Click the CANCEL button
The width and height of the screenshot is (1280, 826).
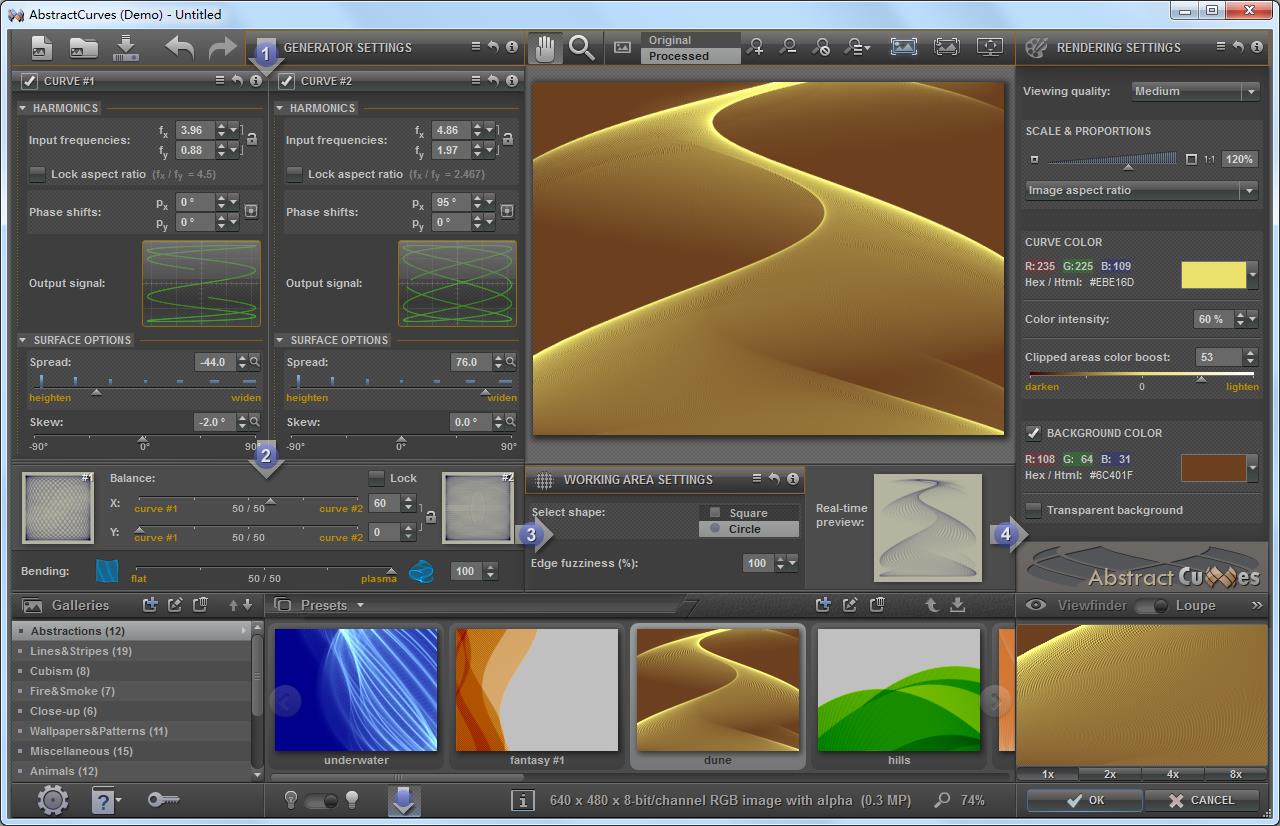(x=1201, y=800)
